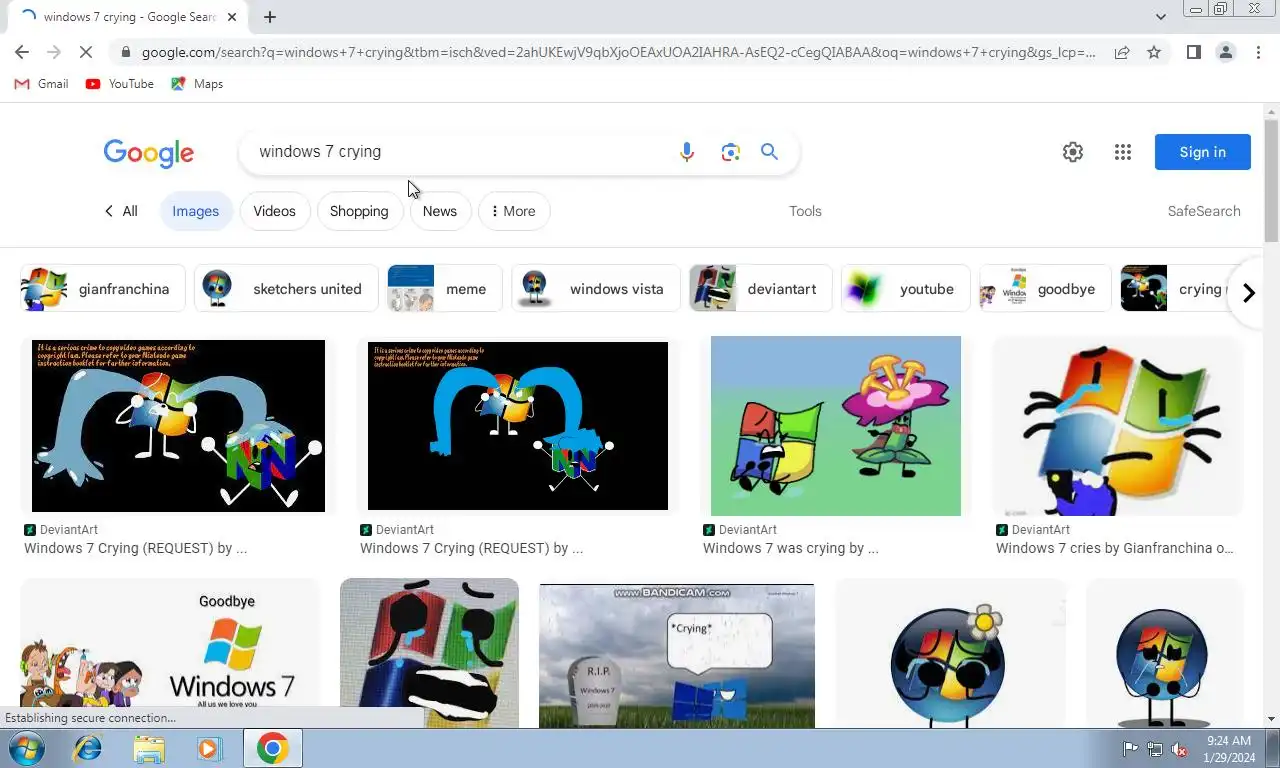Stop loading the page
Viewport: 1280px width, 768px height.
(85, 52)
